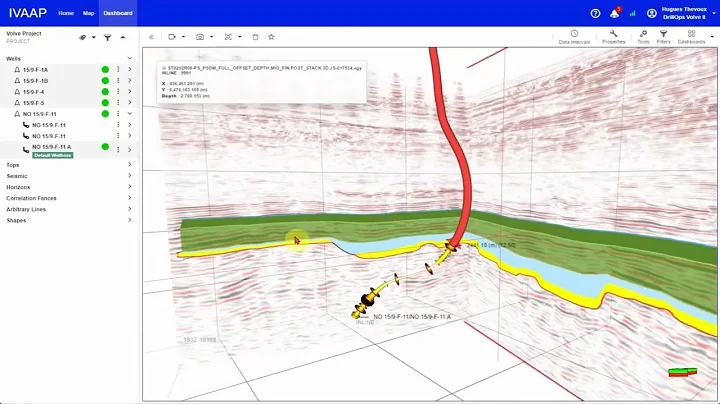Go to the Map tab
This screenshot has height=404, width=720.
click(89, 13)
